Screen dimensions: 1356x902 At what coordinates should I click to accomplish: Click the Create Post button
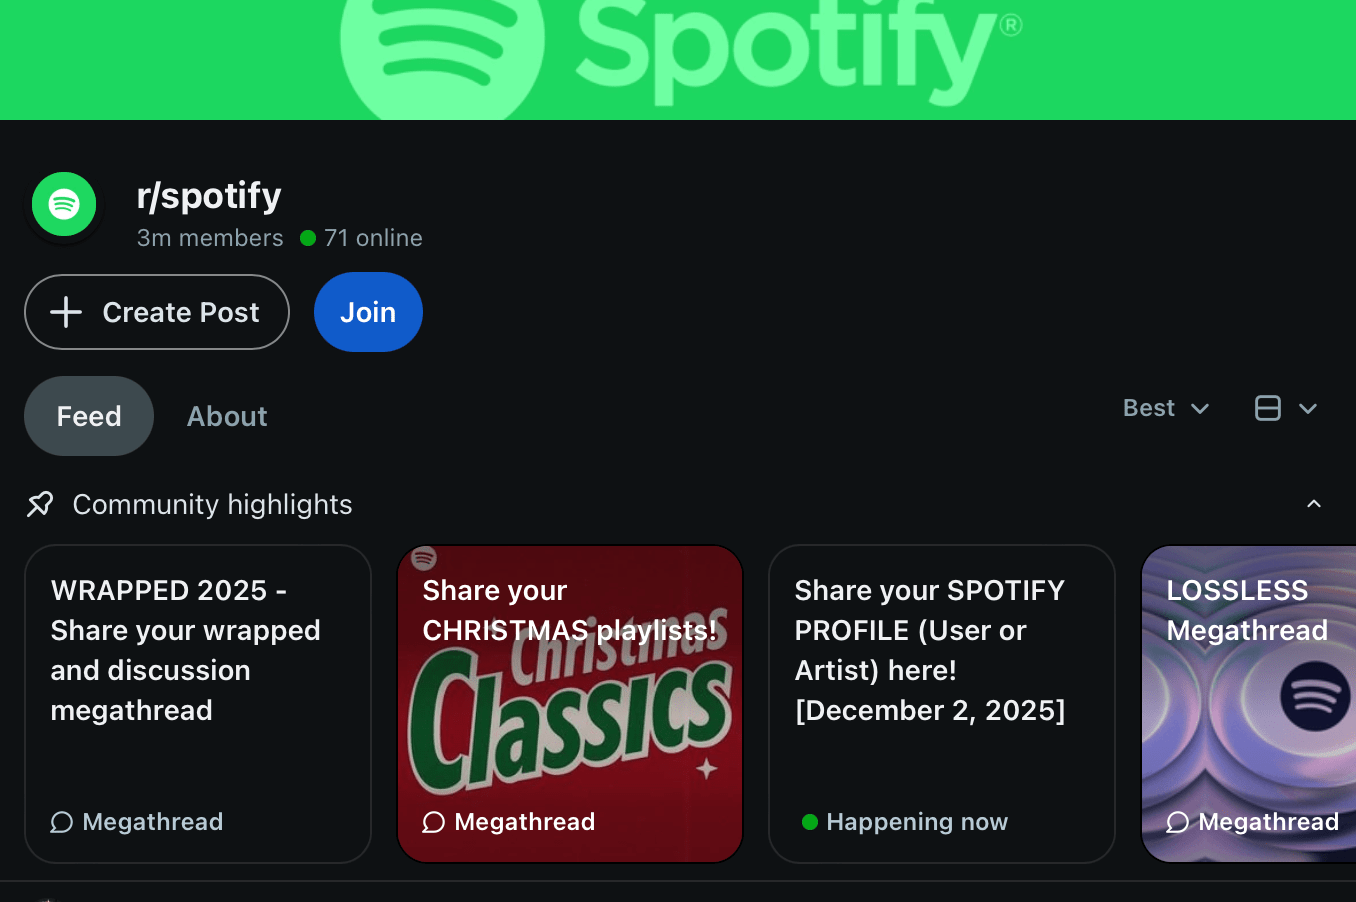click(x=157, y=312)
